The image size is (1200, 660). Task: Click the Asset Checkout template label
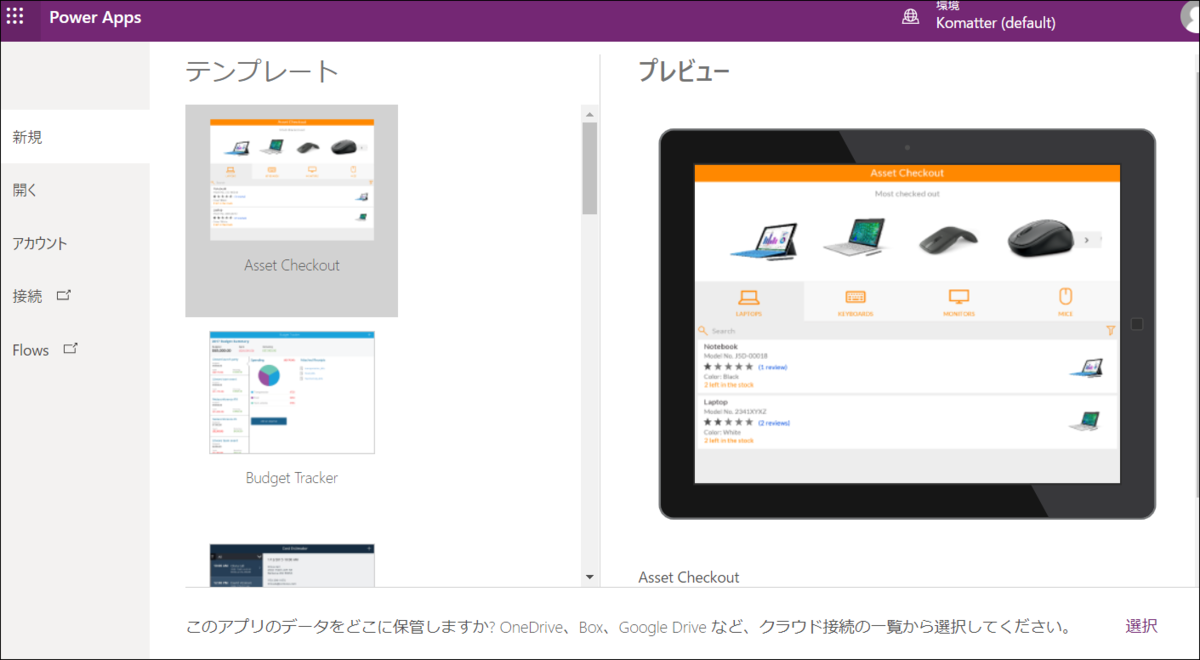[292, 265]
